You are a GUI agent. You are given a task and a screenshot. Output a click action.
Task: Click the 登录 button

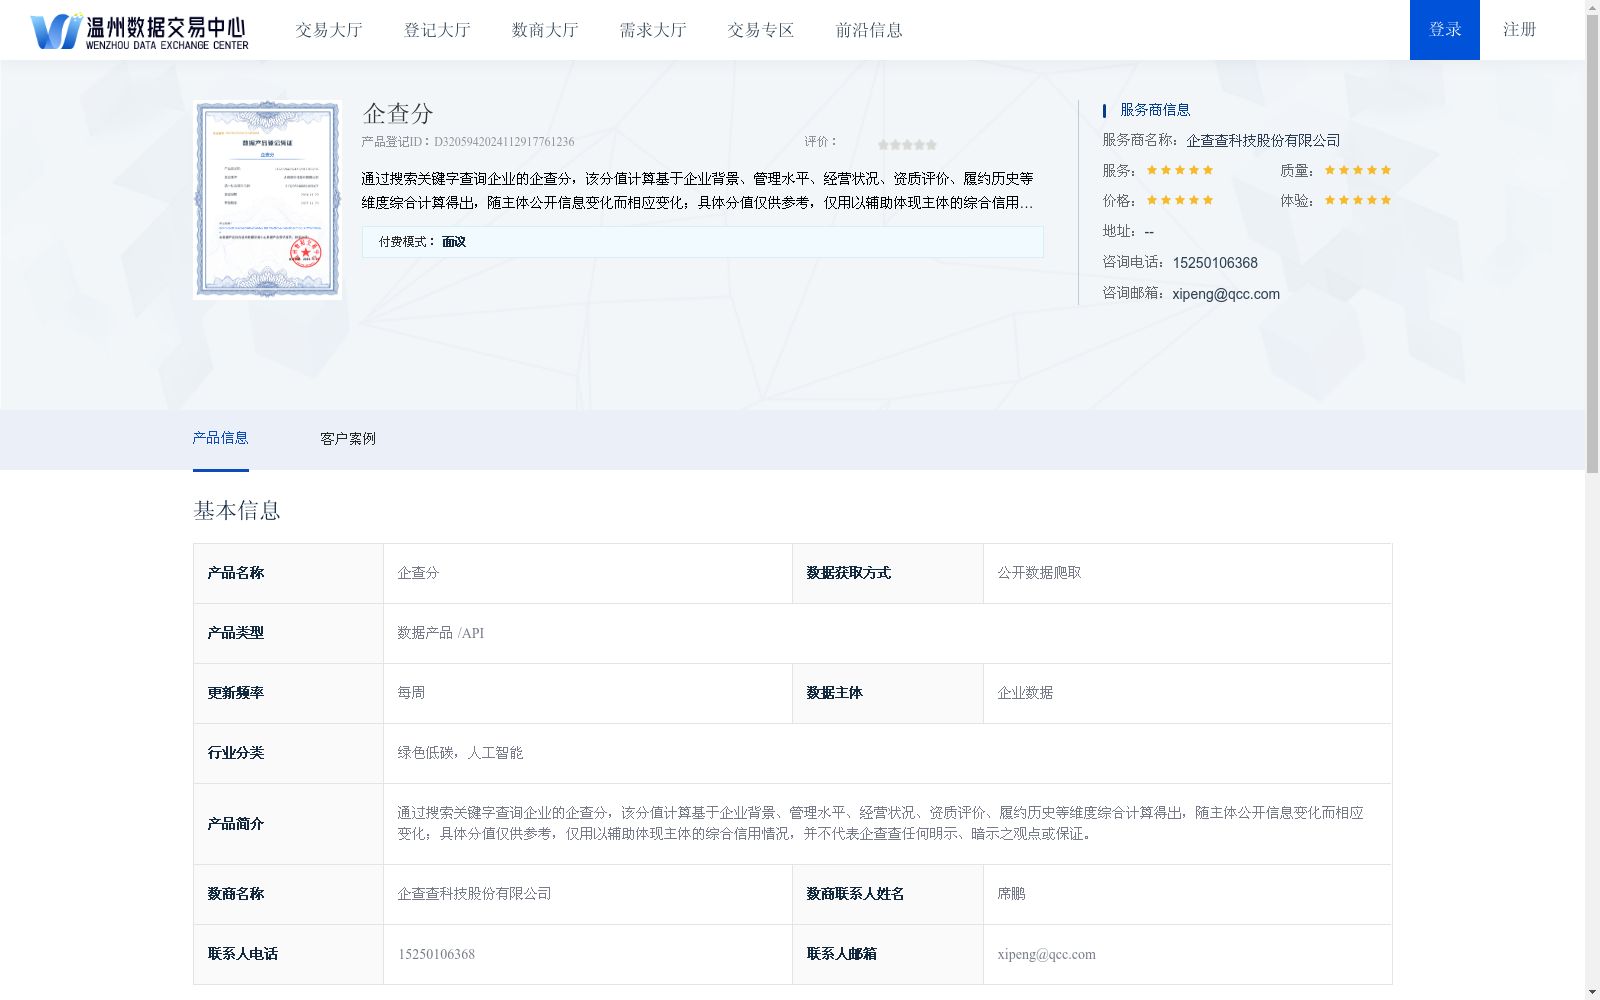pos(1444,30)
